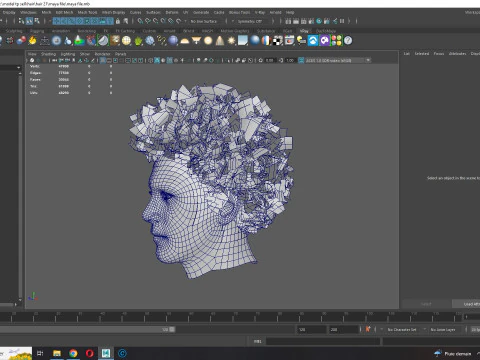Click the grid-lined sphere shelf icon
Viewport: 480px width, 360px height.
click(126, 41)
